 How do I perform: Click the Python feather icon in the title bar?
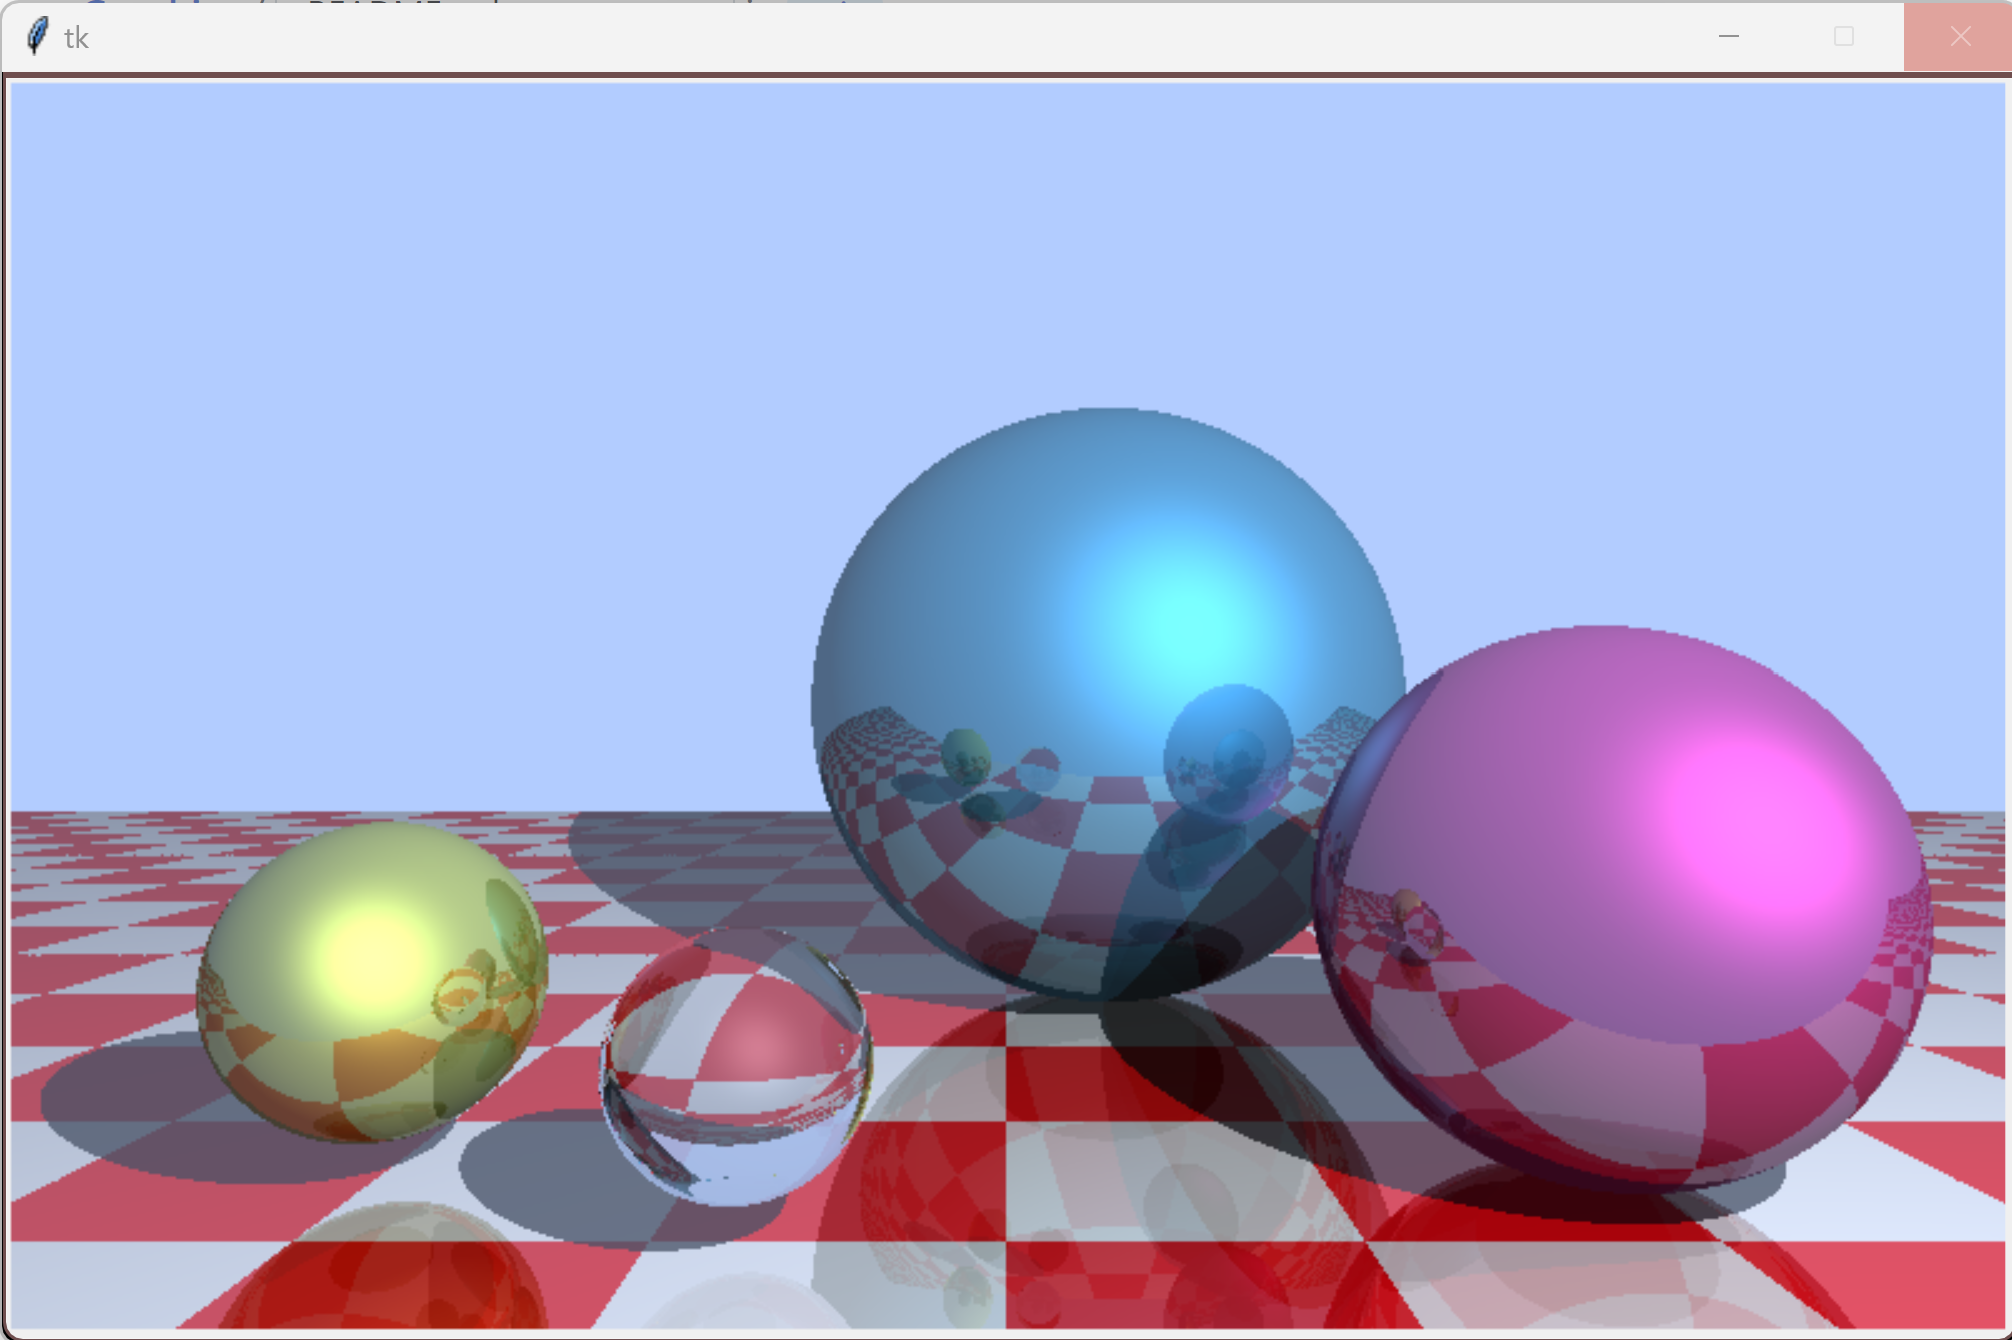tap(36, 37)
